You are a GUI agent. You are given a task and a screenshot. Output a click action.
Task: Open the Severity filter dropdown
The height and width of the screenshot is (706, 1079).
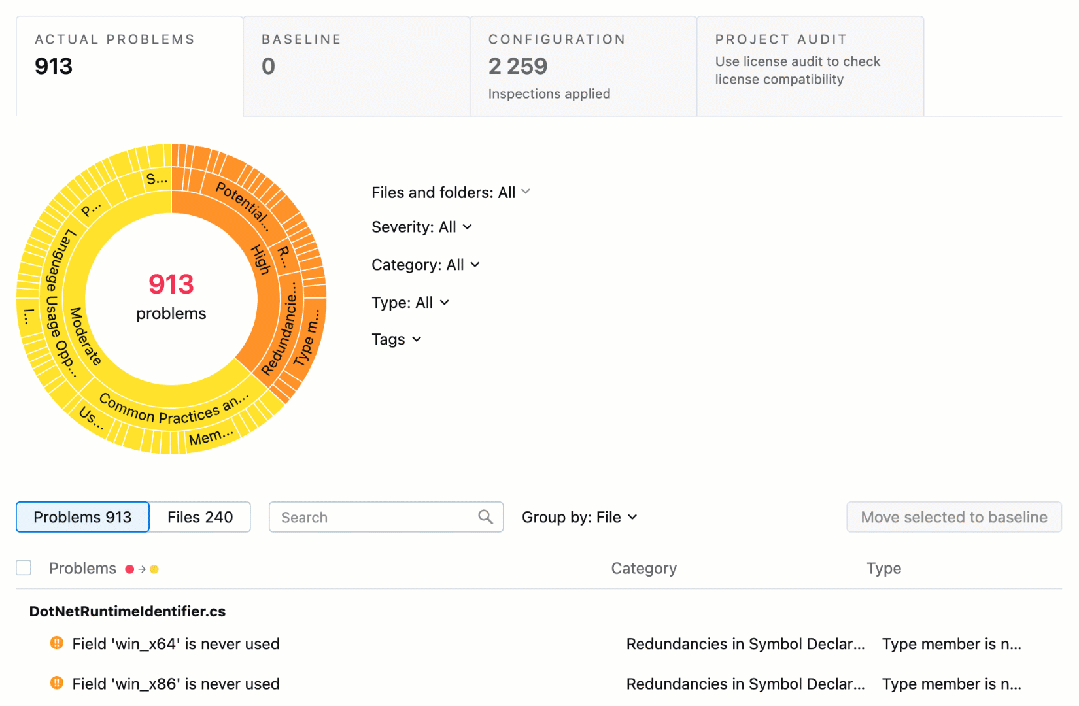pyautogui.click(x=421, y=227)
